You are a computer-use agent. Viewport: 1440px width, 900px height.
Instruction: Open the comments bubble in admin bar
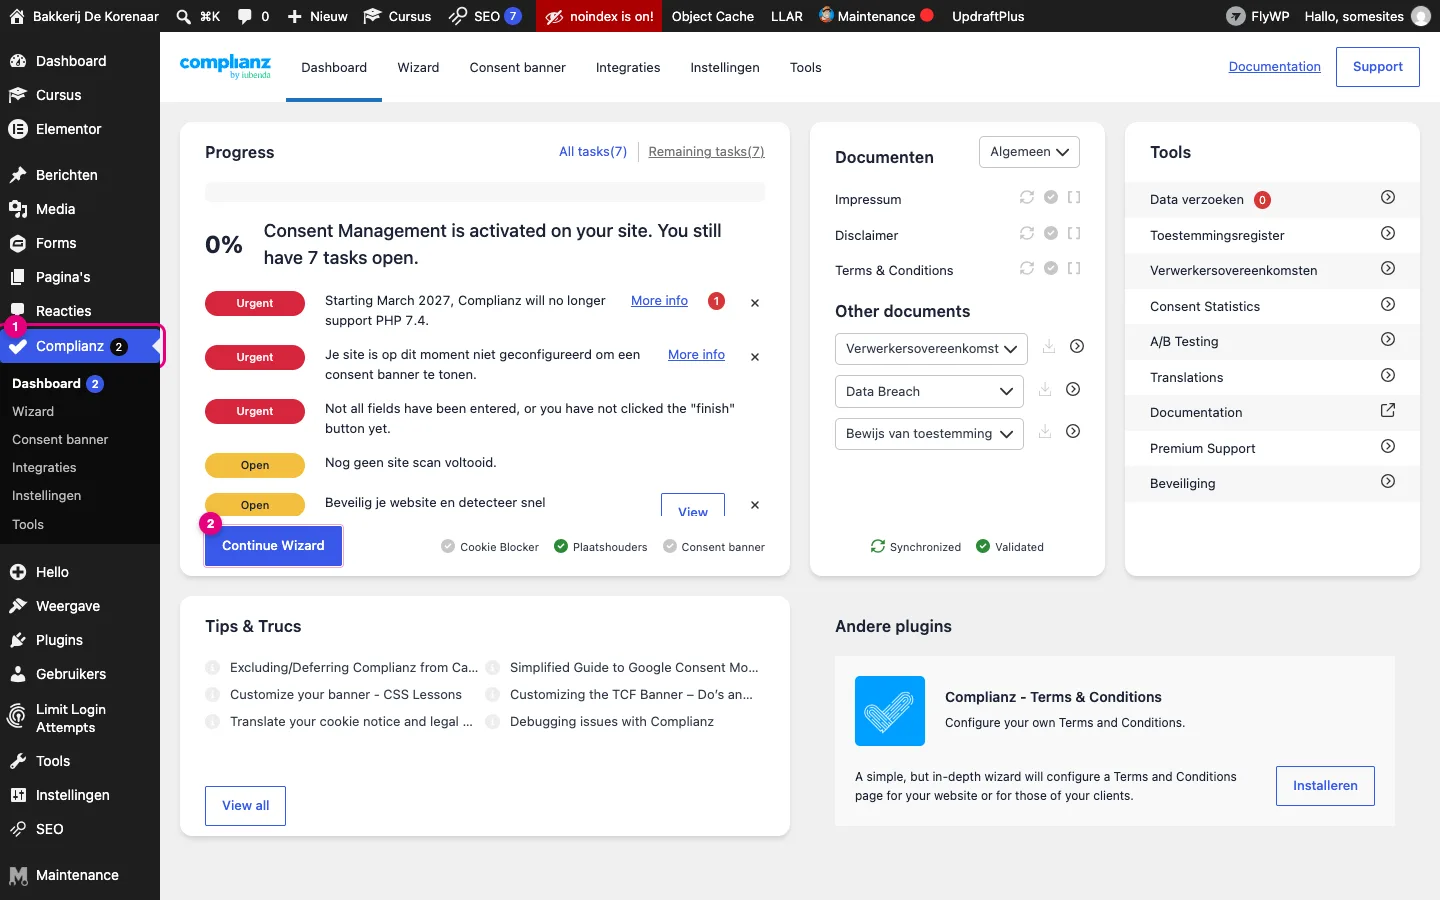(245, 16)
